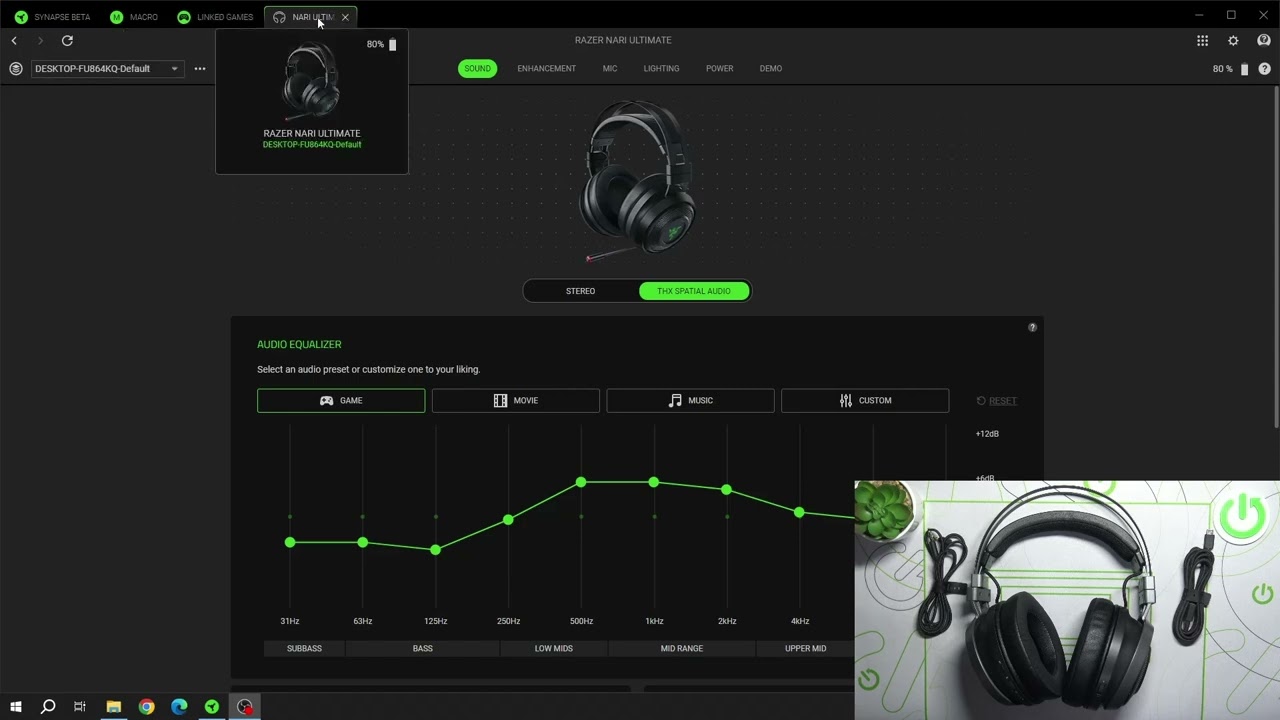The image size is (1280, 720).
Task: Click the RAZER NARI ULTIMATE page title
Action: point(623,41)
